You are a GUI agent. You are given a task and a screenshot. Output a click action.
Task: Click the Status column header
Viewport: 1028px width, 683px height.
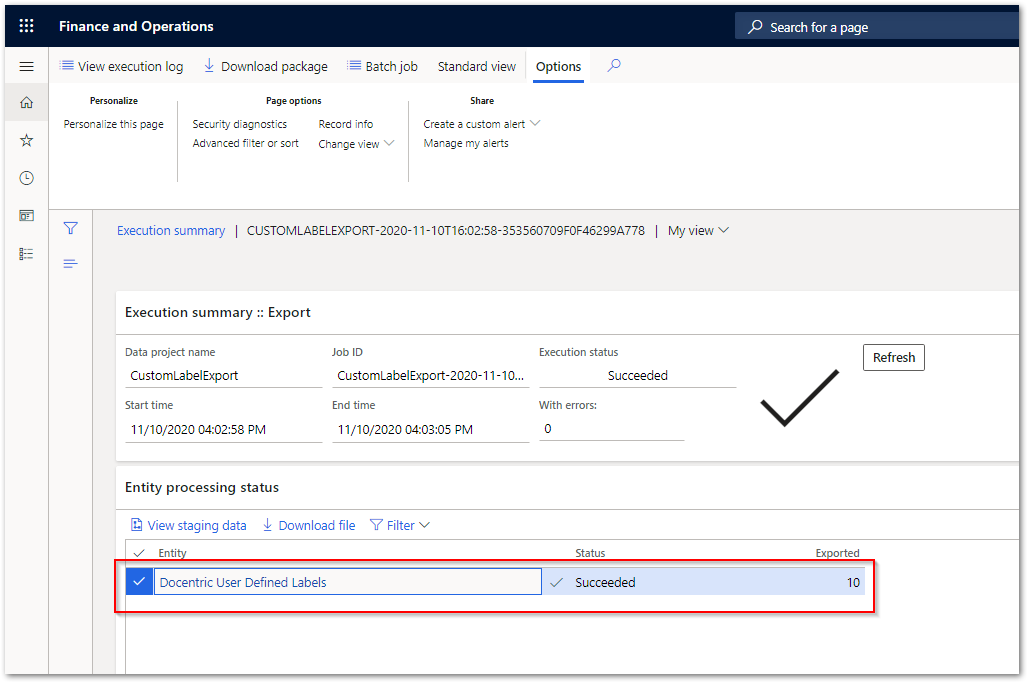pos(590,553)
